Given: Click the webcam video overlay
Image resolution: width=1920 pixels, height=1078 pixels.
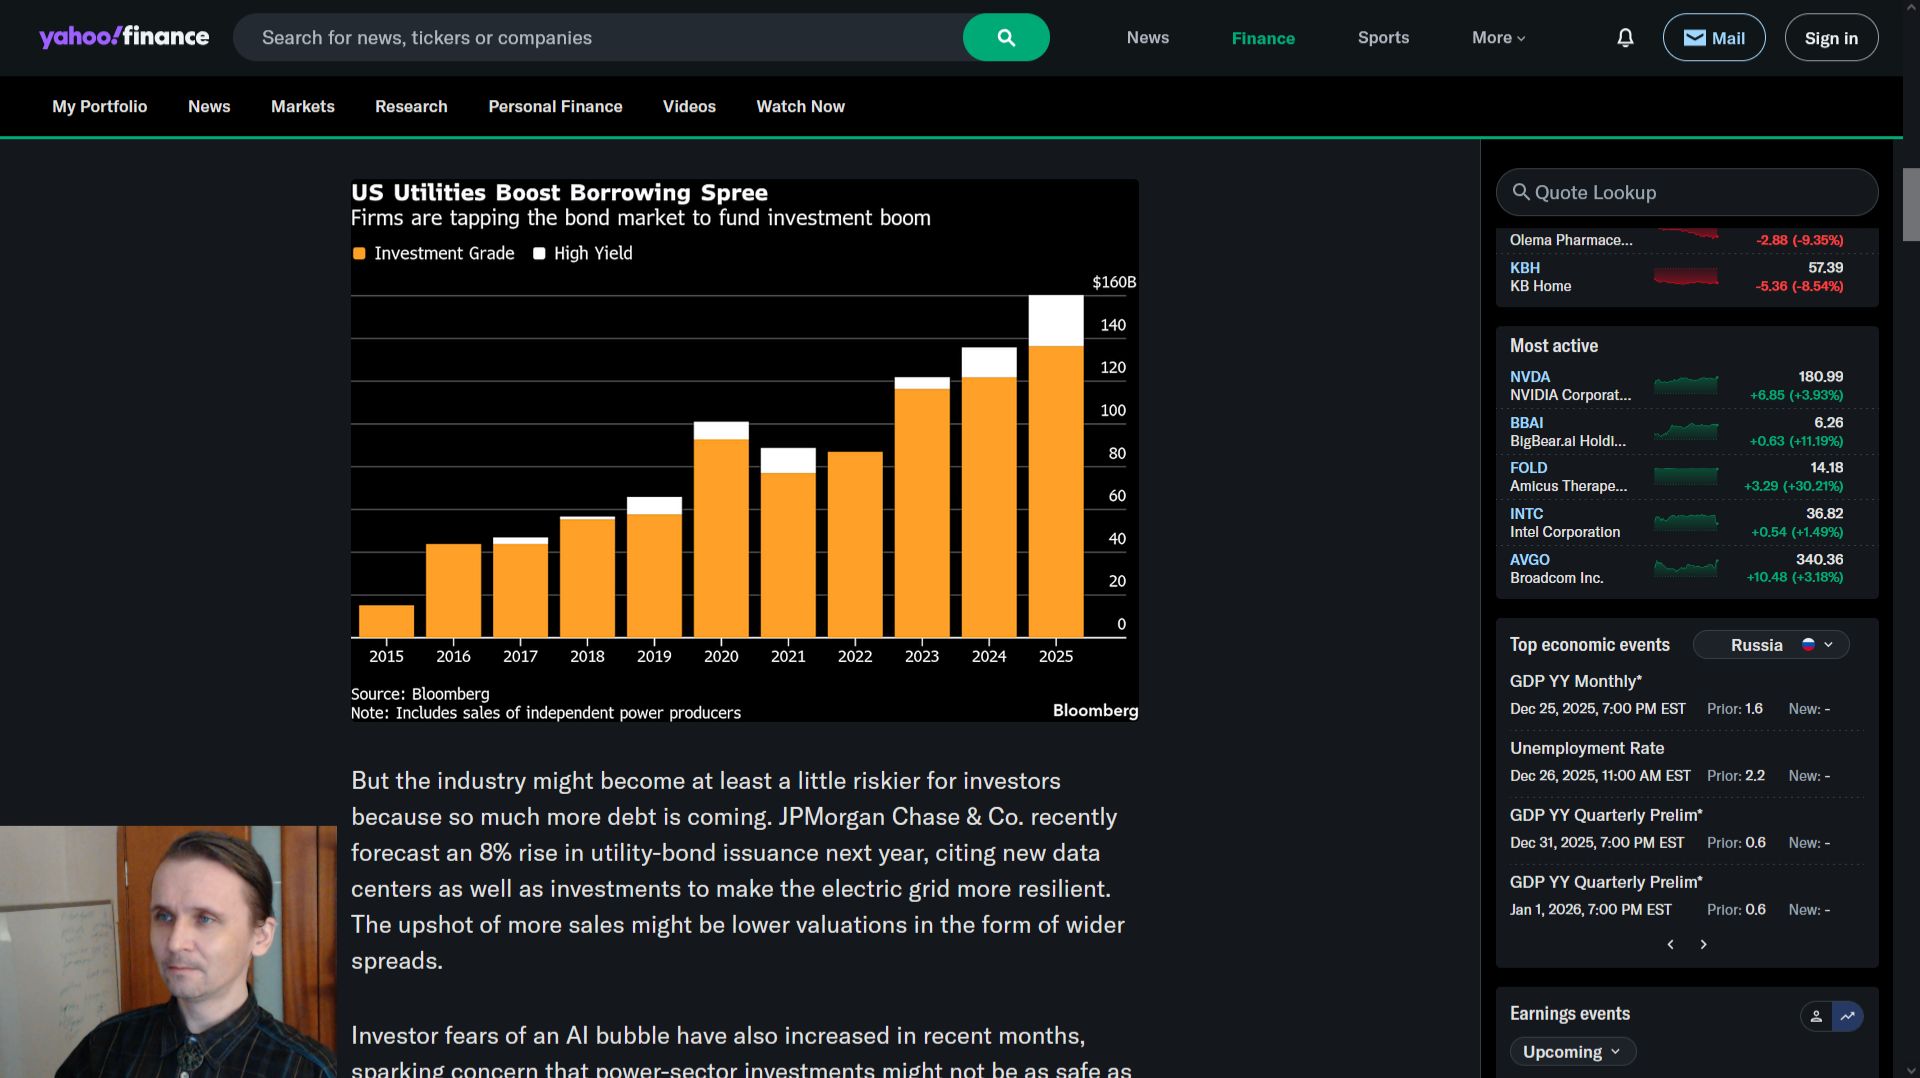Looking at the screenshot, I should (x=168, y=952).
